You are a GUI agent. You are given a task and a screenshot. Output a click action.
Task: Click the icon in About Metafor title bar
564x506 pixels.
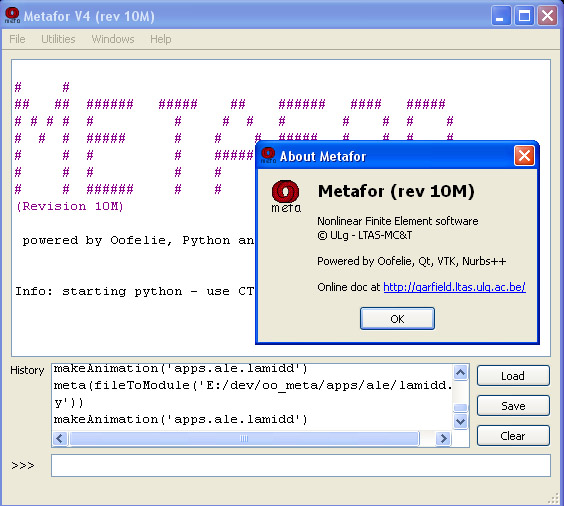point(268,155)
